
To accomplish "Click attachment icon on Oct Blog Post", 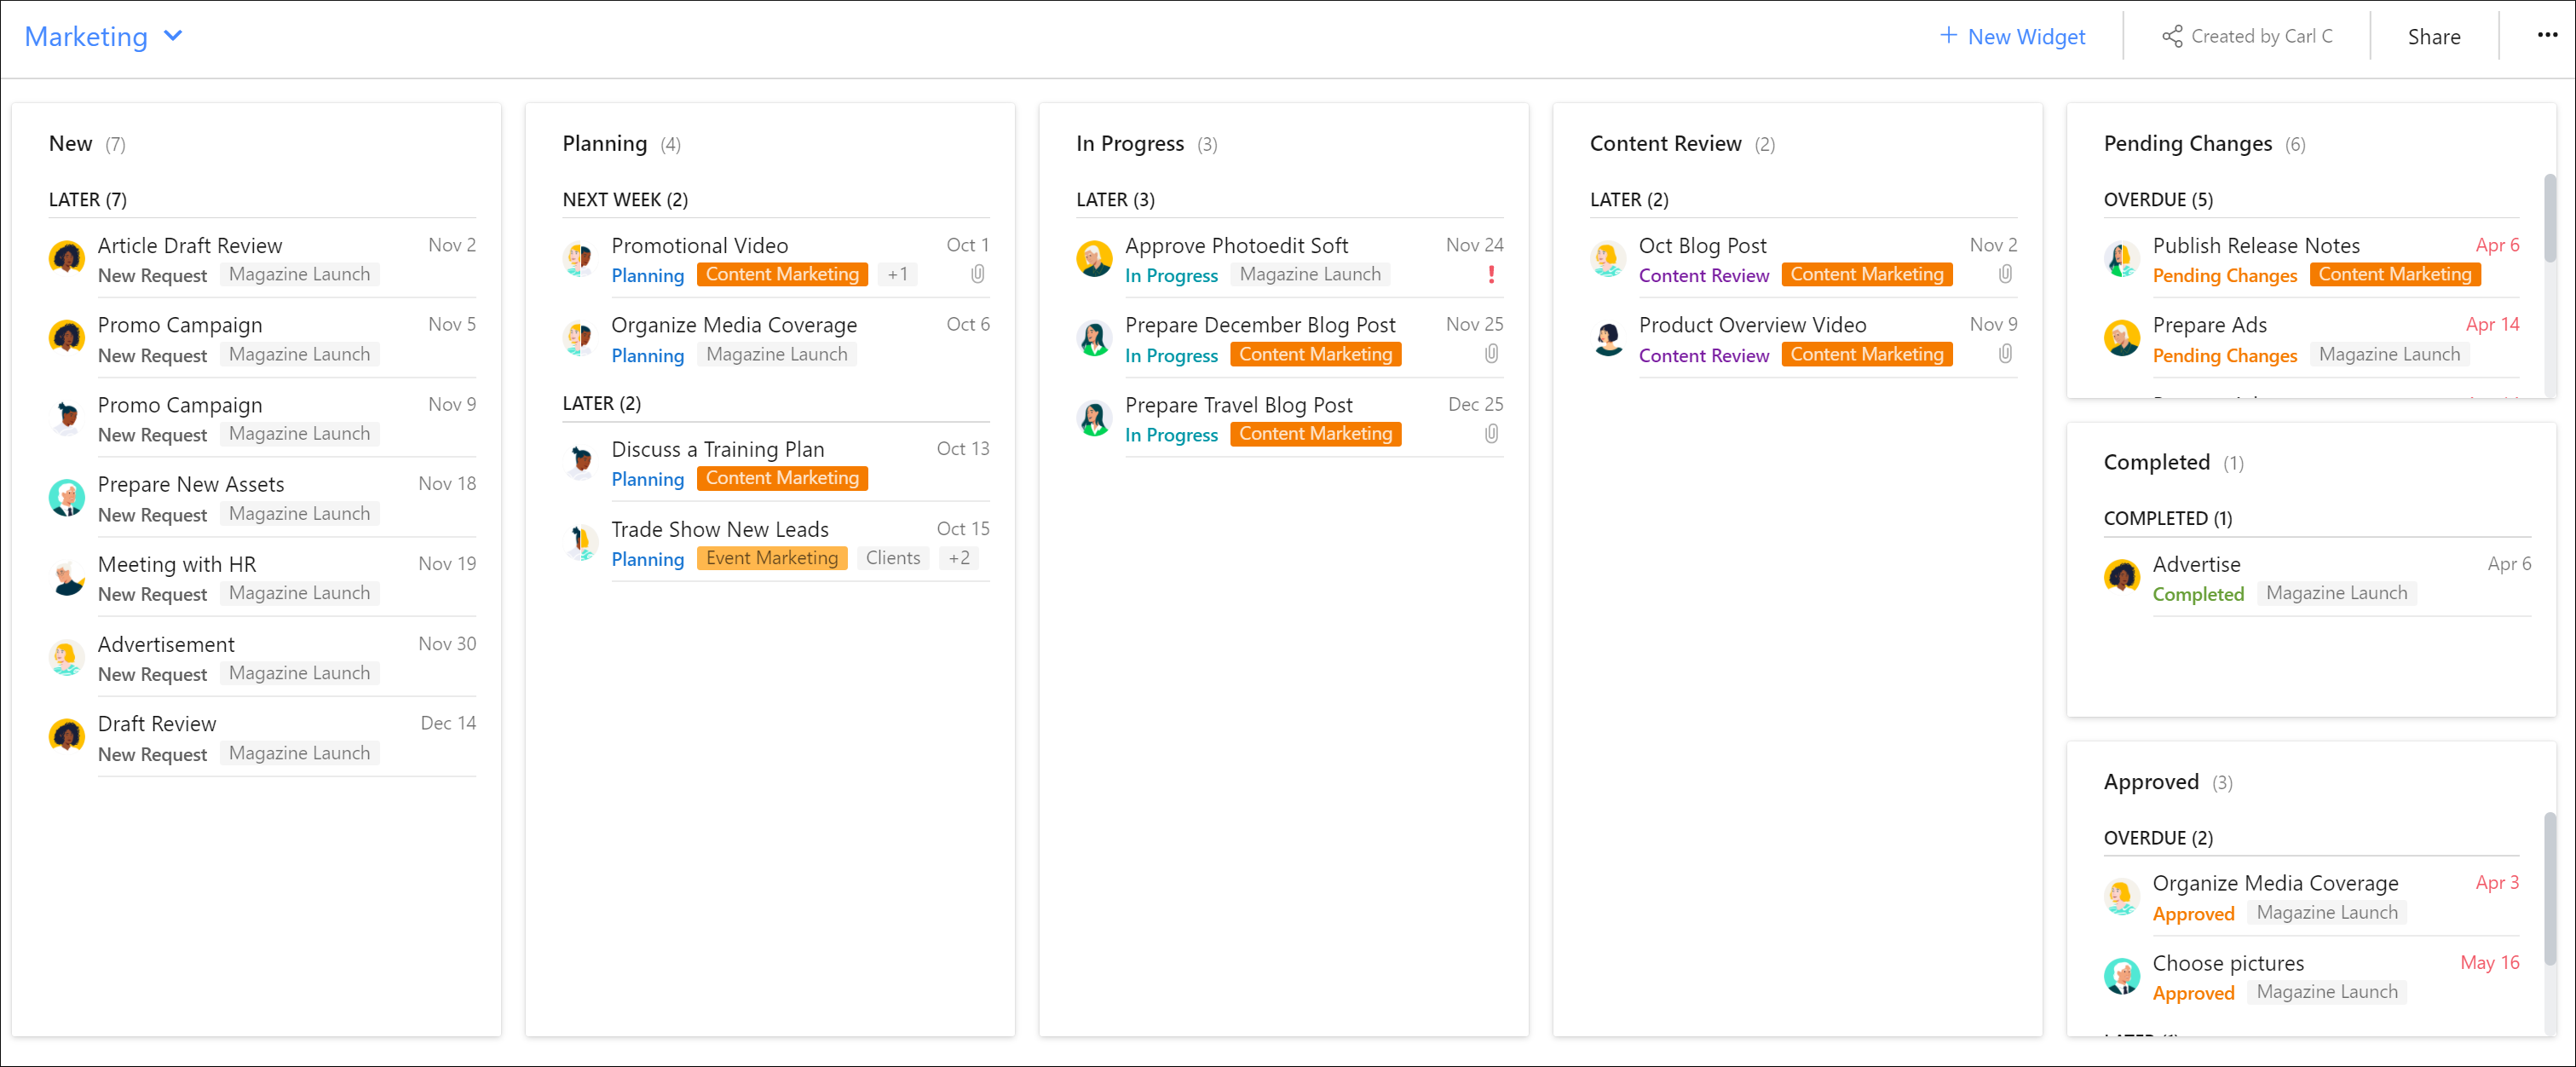I will pos(2004,274).
